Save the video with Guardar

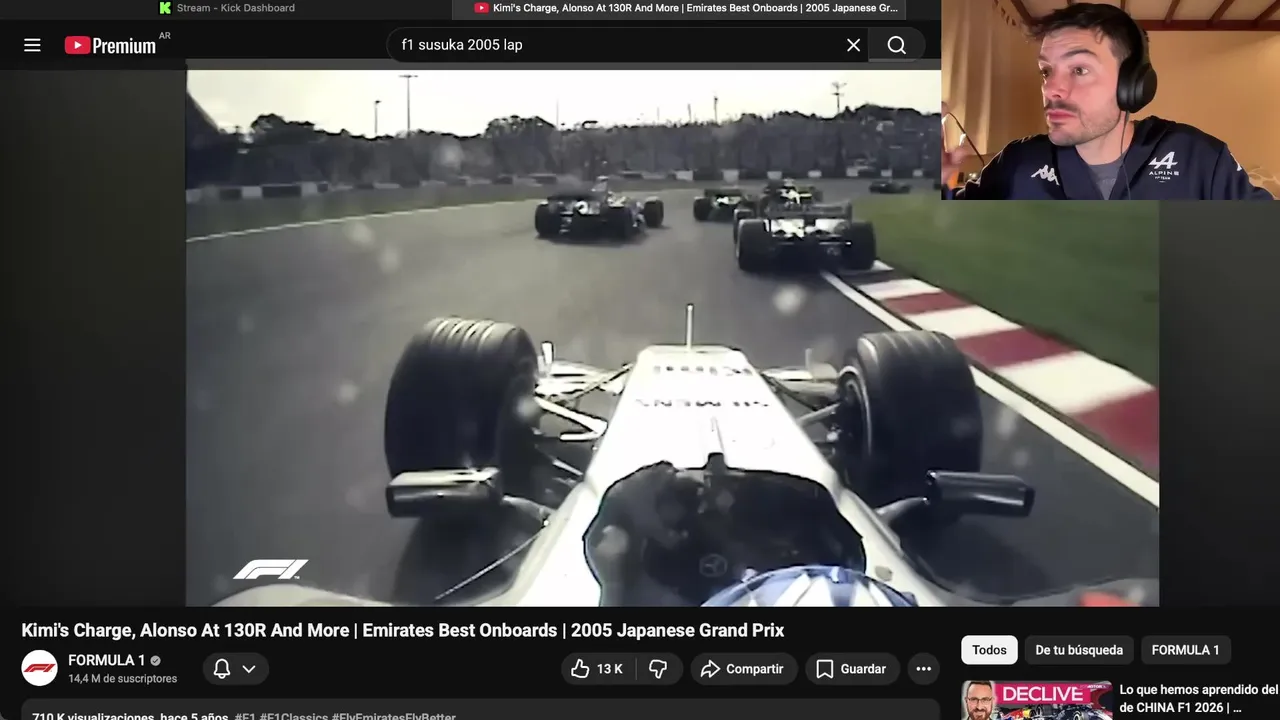(x=851, y=669)
